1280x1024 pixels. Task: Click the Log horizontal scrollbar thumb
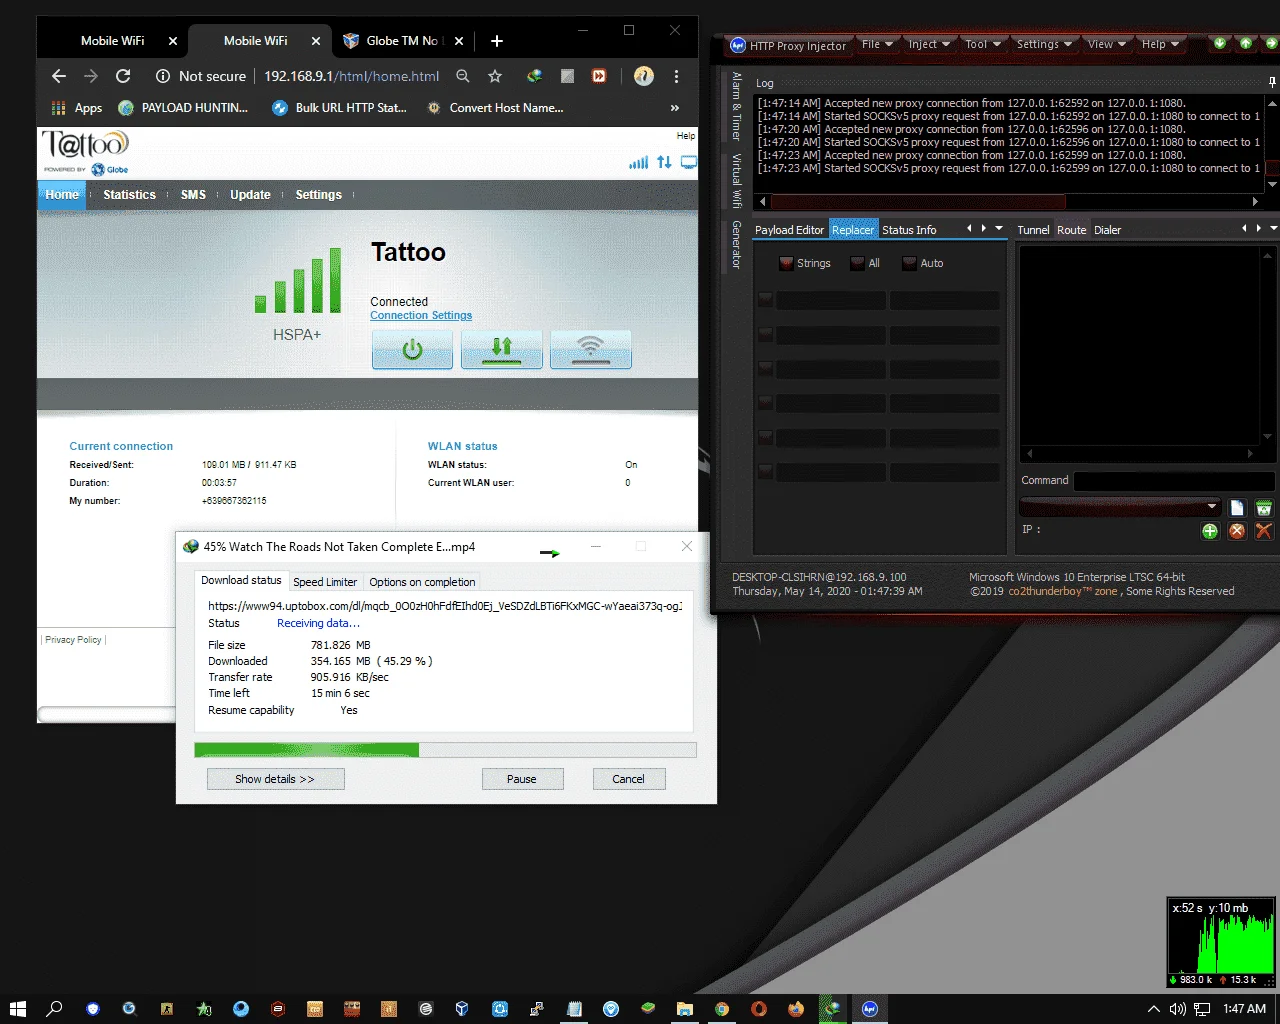(918, 201)
